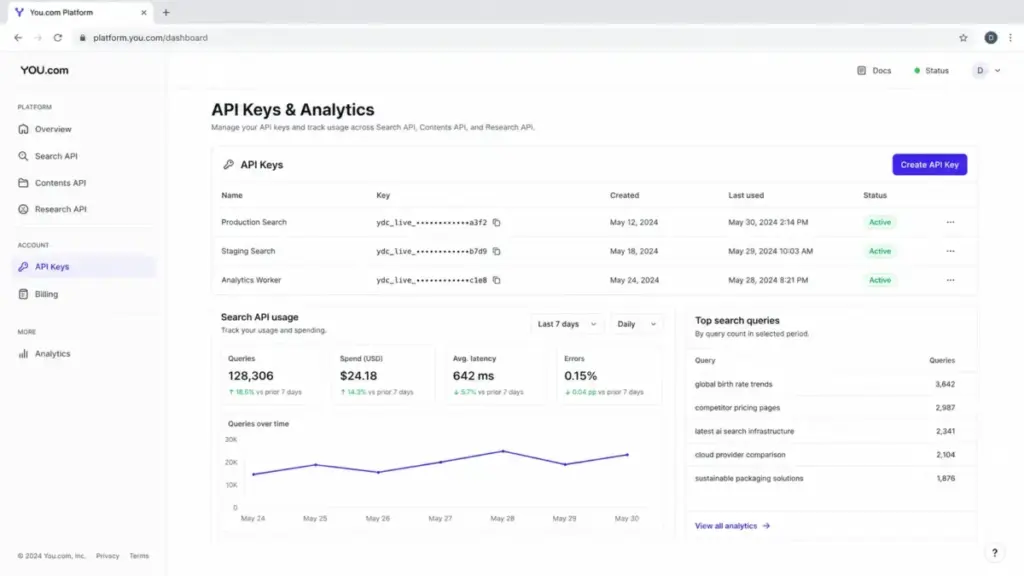This screenshot has height=576, width=1024.
Task: Click the Analytics bar chart icon
Action: coord(24,353)
